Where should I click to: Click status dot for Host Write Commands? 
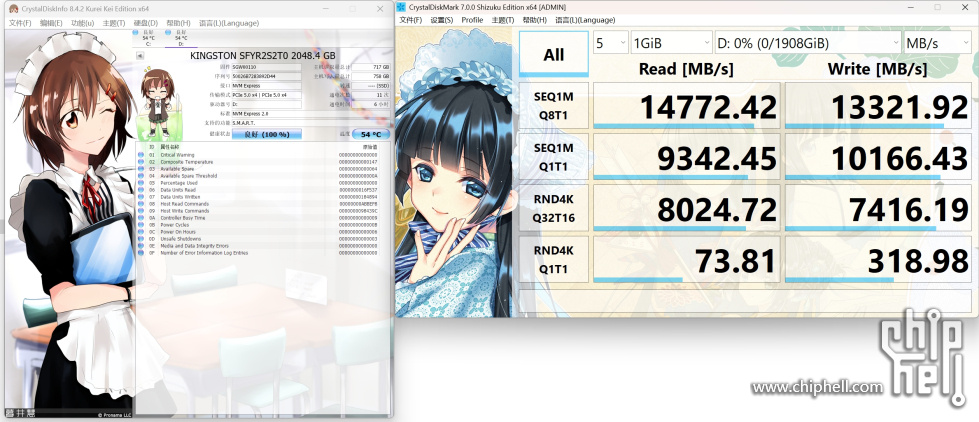141,211
